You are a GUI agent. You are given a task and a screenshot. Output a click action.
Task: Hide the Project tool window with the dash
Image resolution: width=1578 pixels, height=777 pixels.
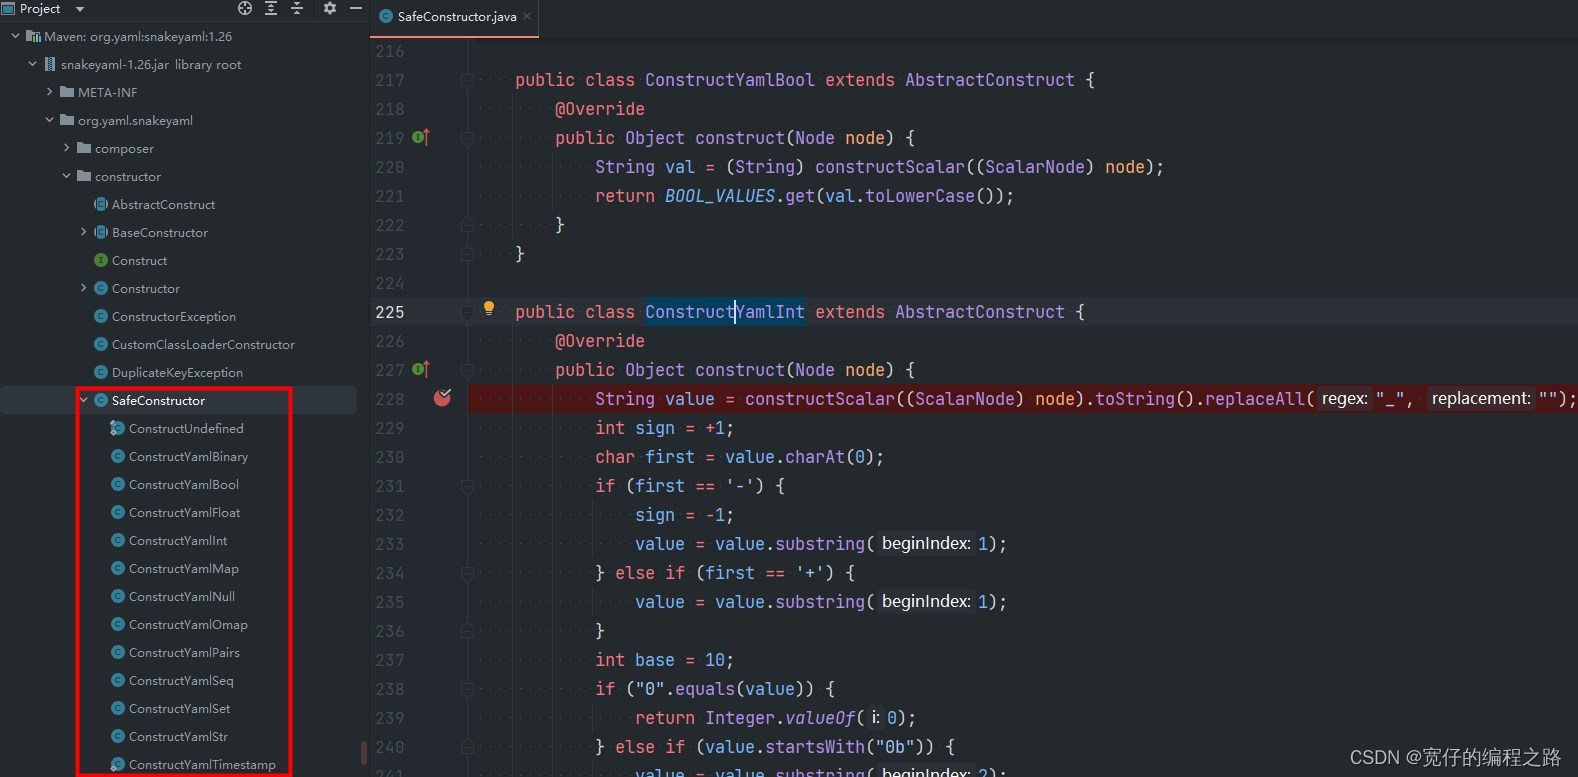pos(355,8)
